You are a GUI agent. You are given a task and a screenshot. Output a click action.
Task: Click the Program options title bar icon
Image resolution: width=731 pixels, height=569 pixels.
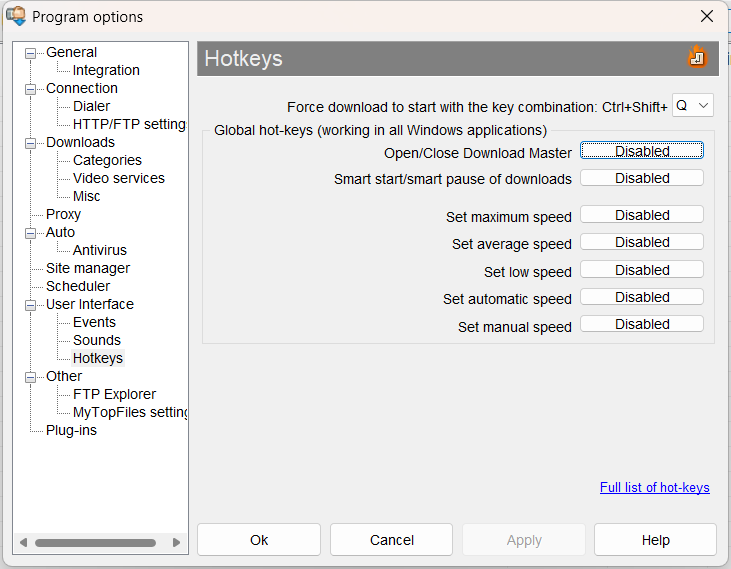click(x=16, y=16)
